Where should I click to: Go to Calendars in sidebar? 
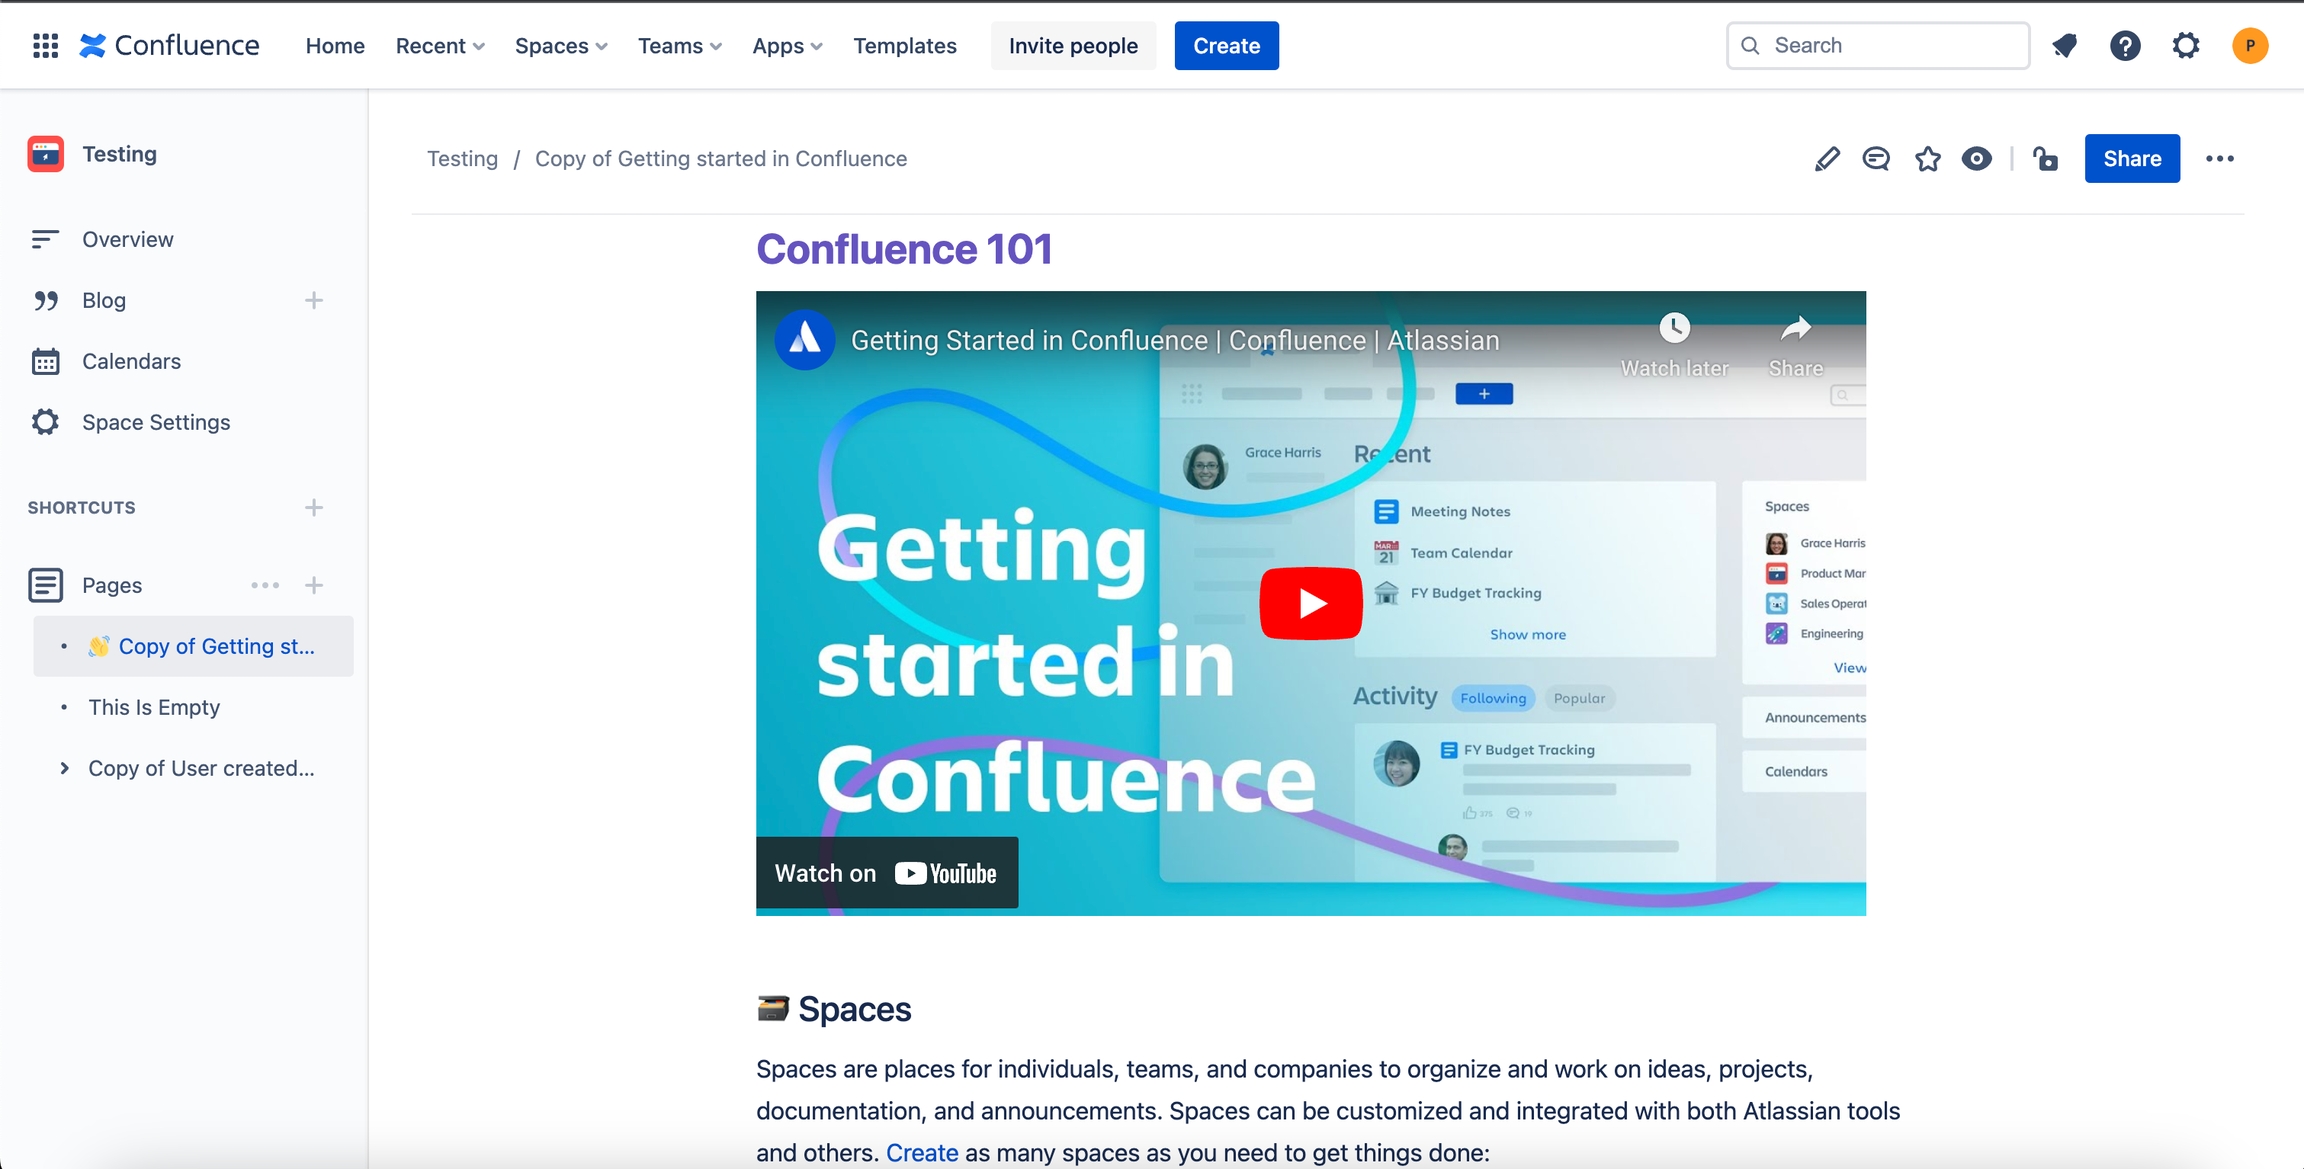131,362
